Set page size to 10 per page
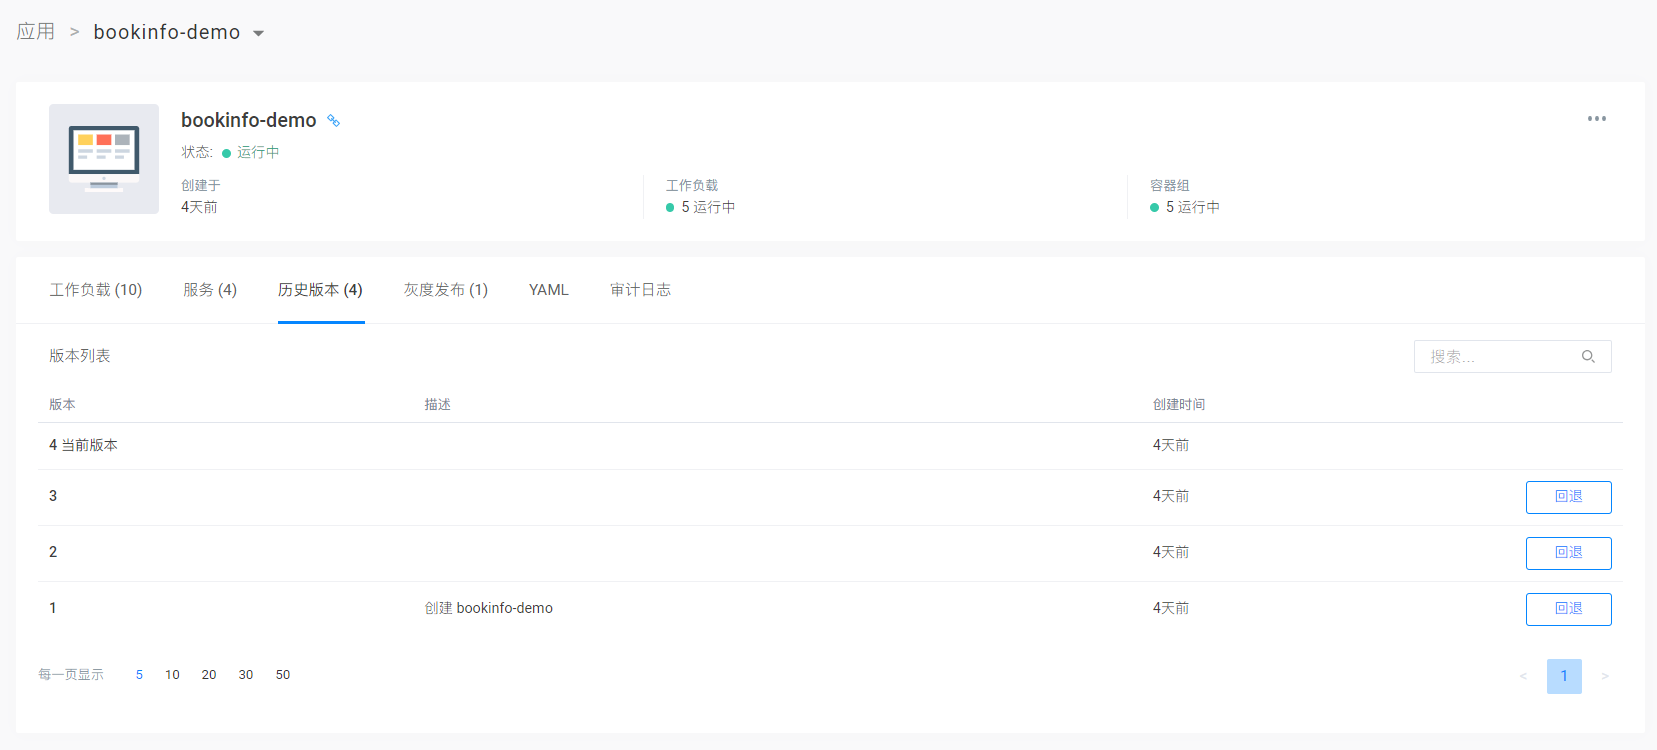Viewport: 1657px width, 750px height. pos(172,675)
